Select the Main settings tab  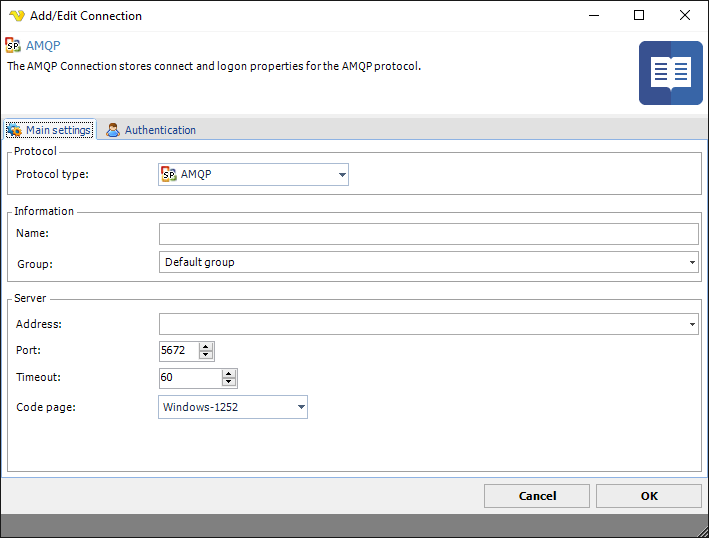pos(58,130)
